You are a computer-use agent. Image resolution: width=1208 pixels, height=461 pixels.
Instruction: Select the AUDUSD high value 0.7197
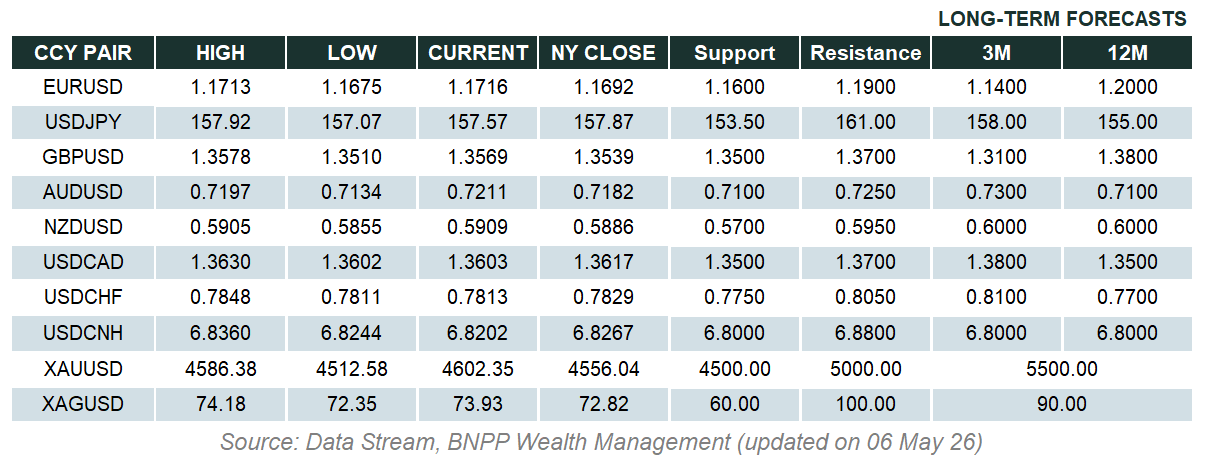(221, 193)
